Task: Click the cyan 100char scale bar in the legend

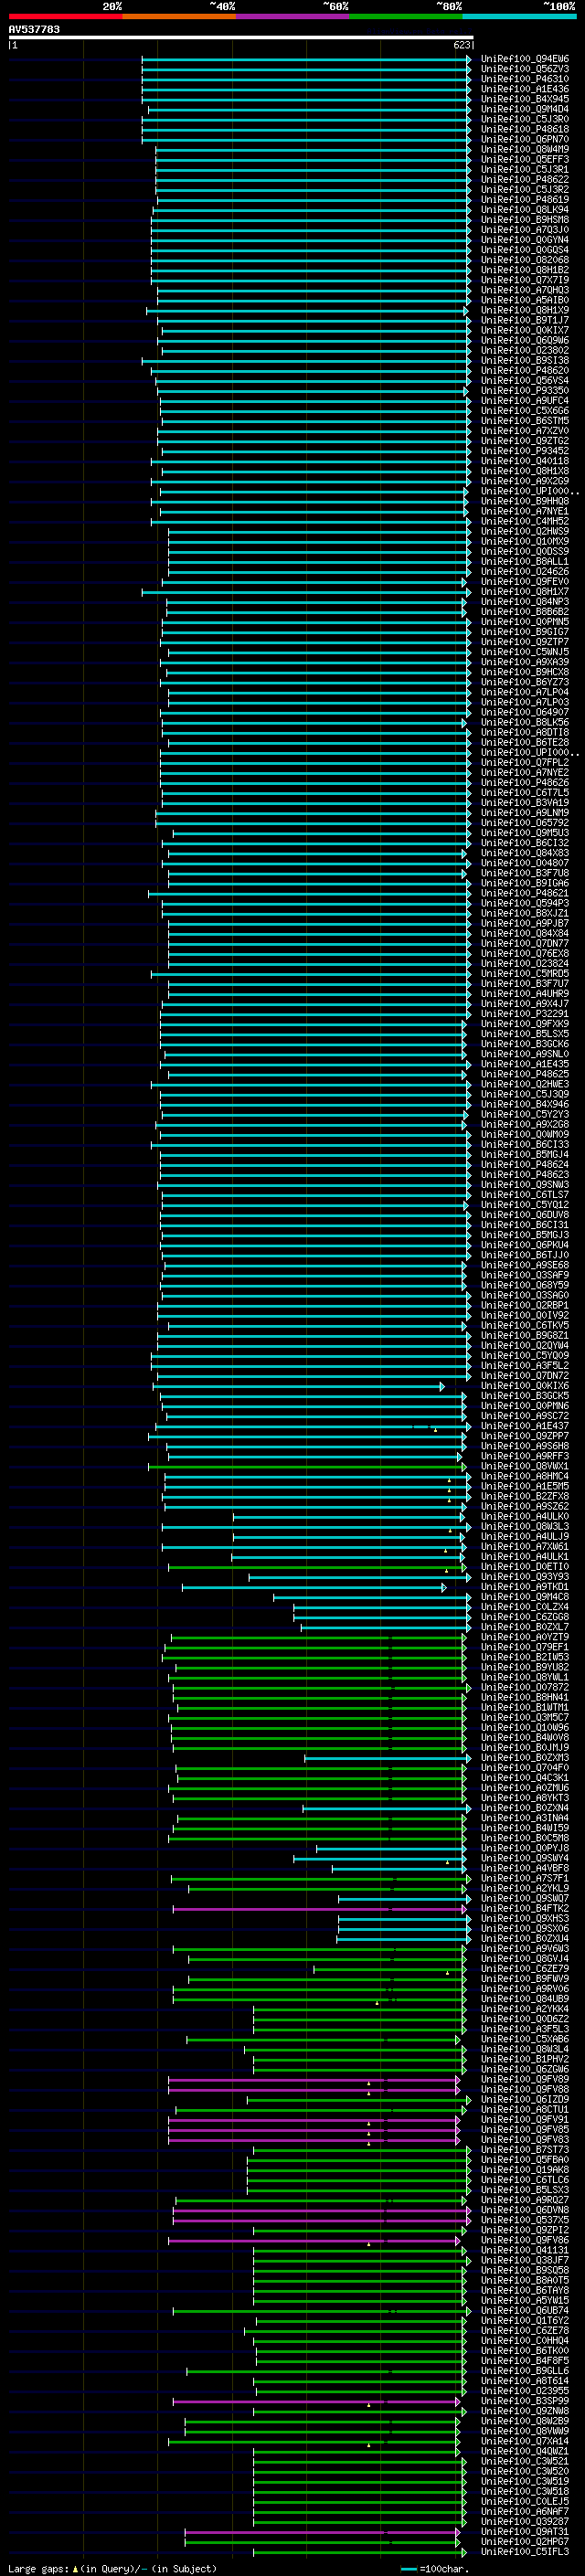Action: 408,2569
